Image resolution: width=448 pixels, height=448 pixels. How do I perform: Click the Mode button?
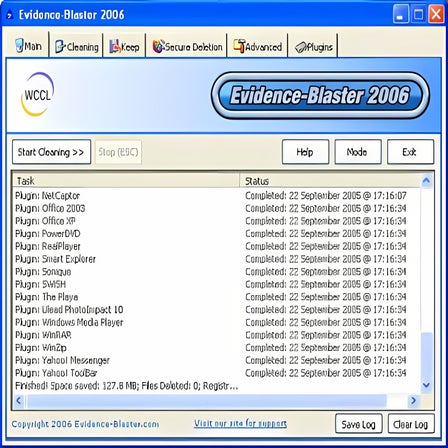(358, 152)
